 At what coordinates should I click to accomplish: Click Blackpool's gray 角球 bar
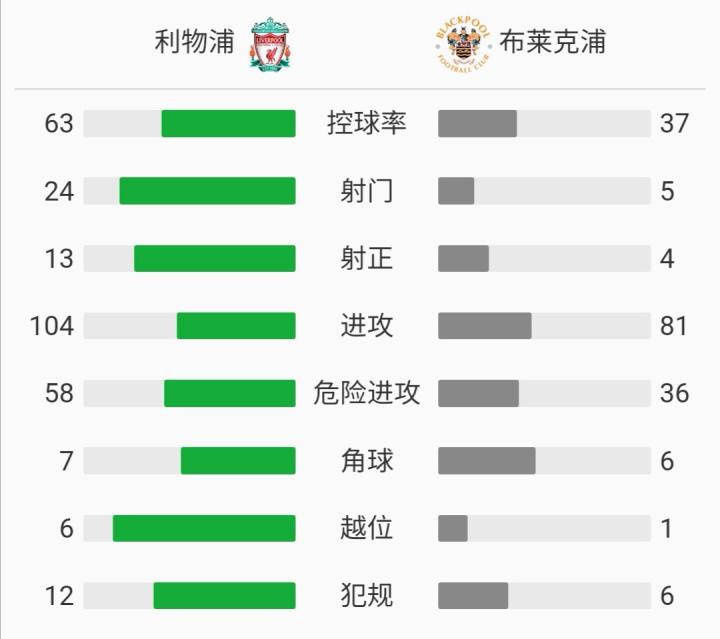click(x=486, y=460)
